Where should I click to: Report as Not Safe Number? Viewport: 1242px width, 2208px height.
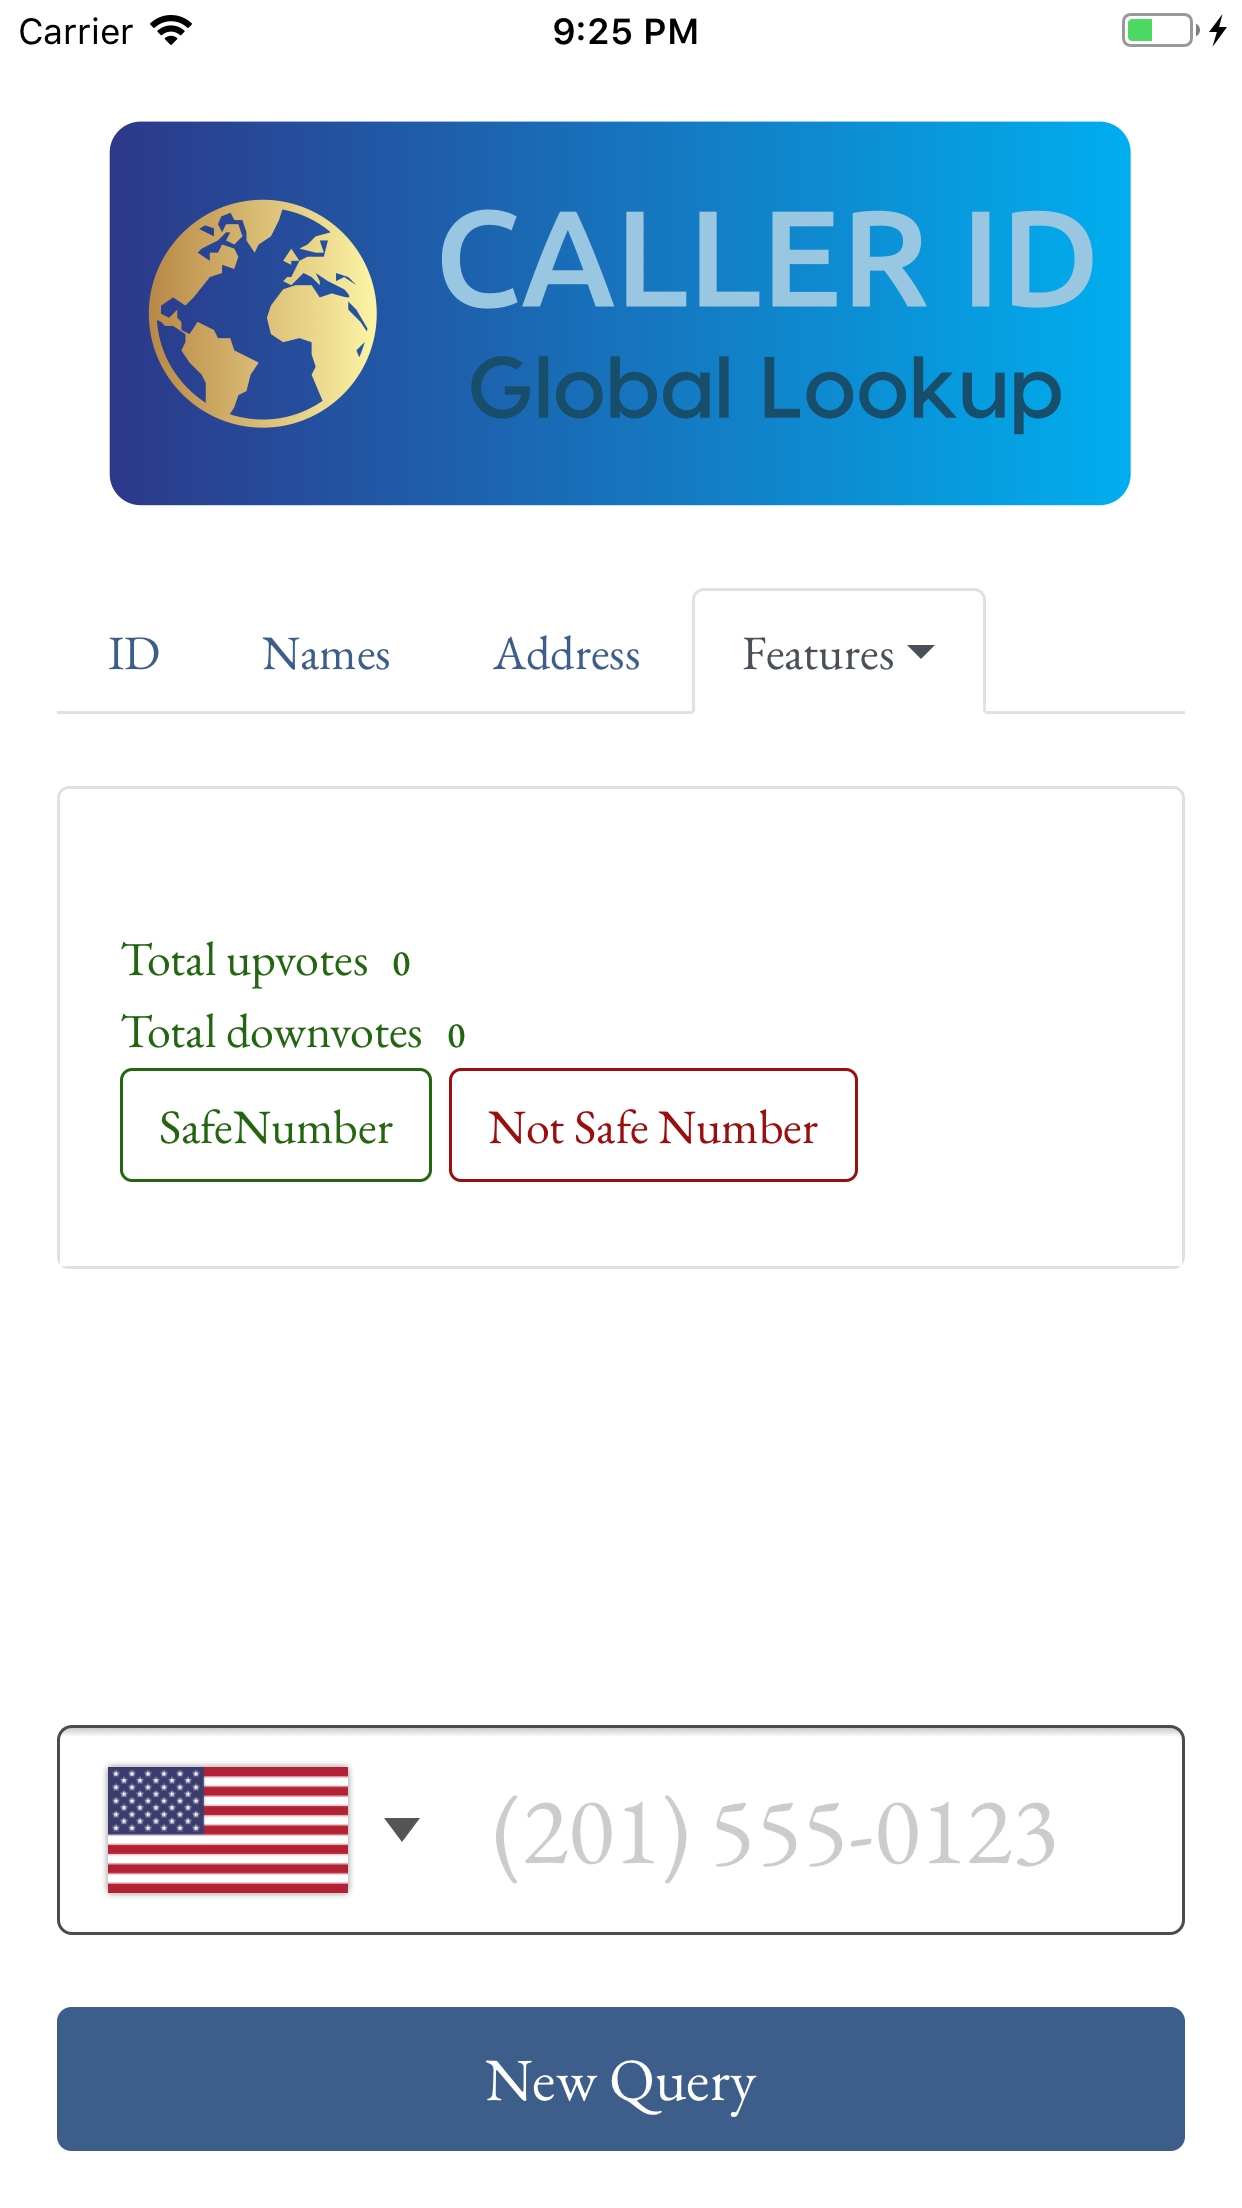[x=652, y=1125]
